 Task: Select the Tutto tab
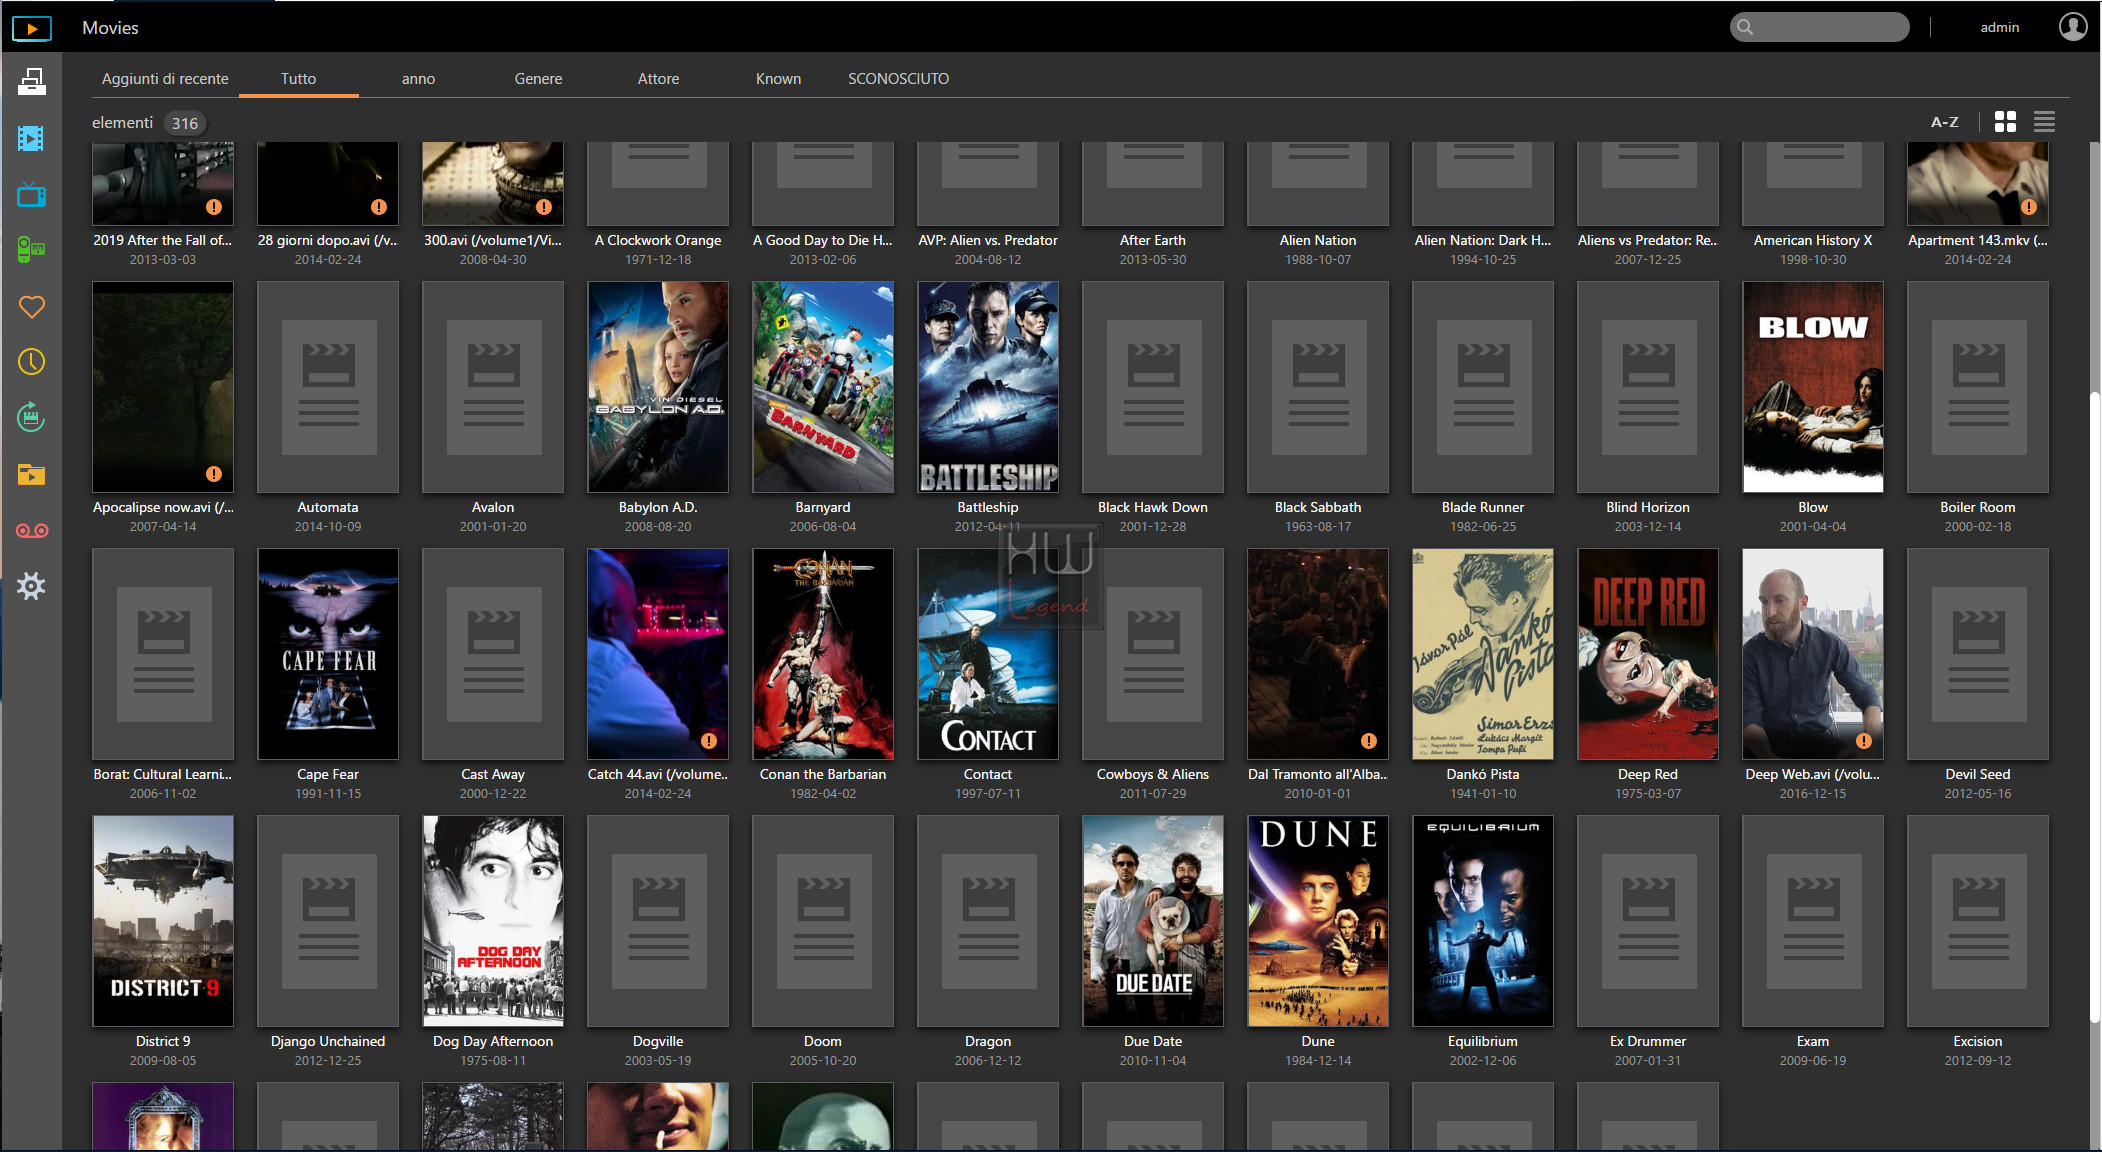tap(298, 78)
